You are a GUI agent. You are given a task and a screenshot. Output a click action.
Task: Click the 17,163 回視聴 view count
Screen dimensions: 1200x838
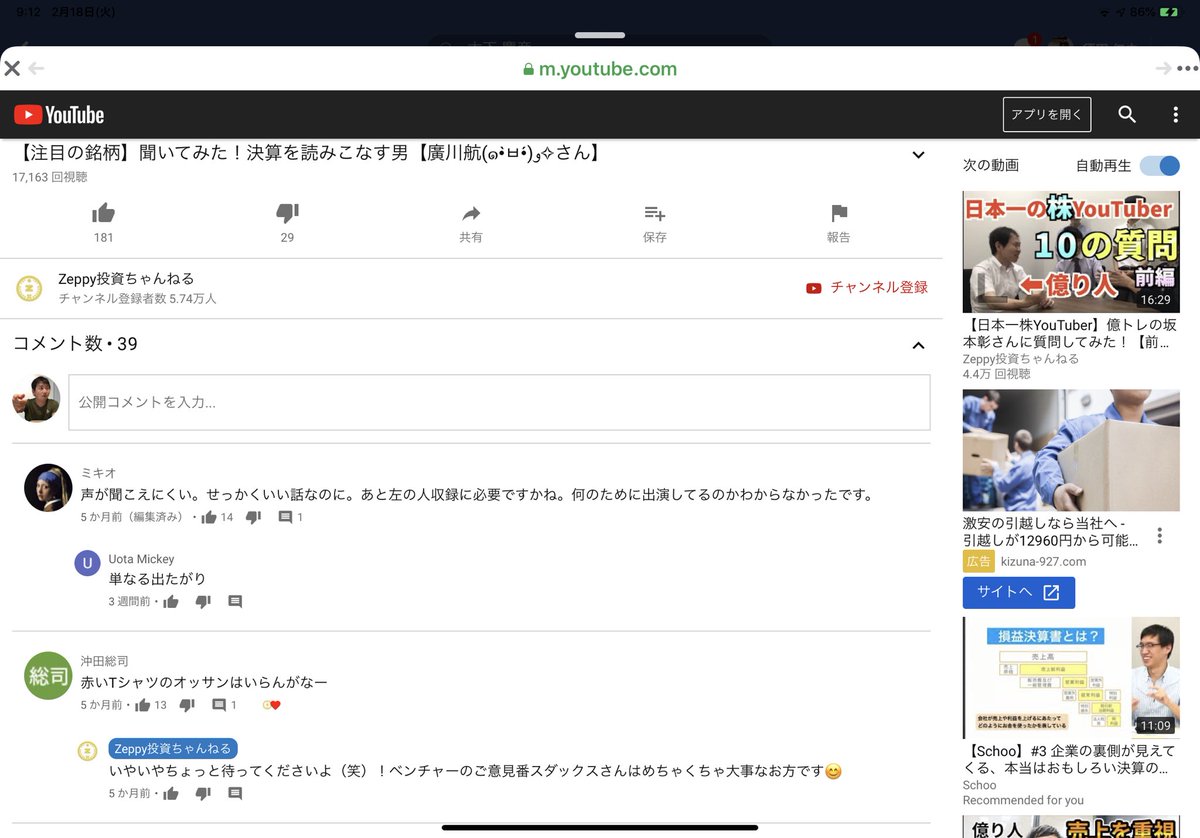tap(50, 177)
